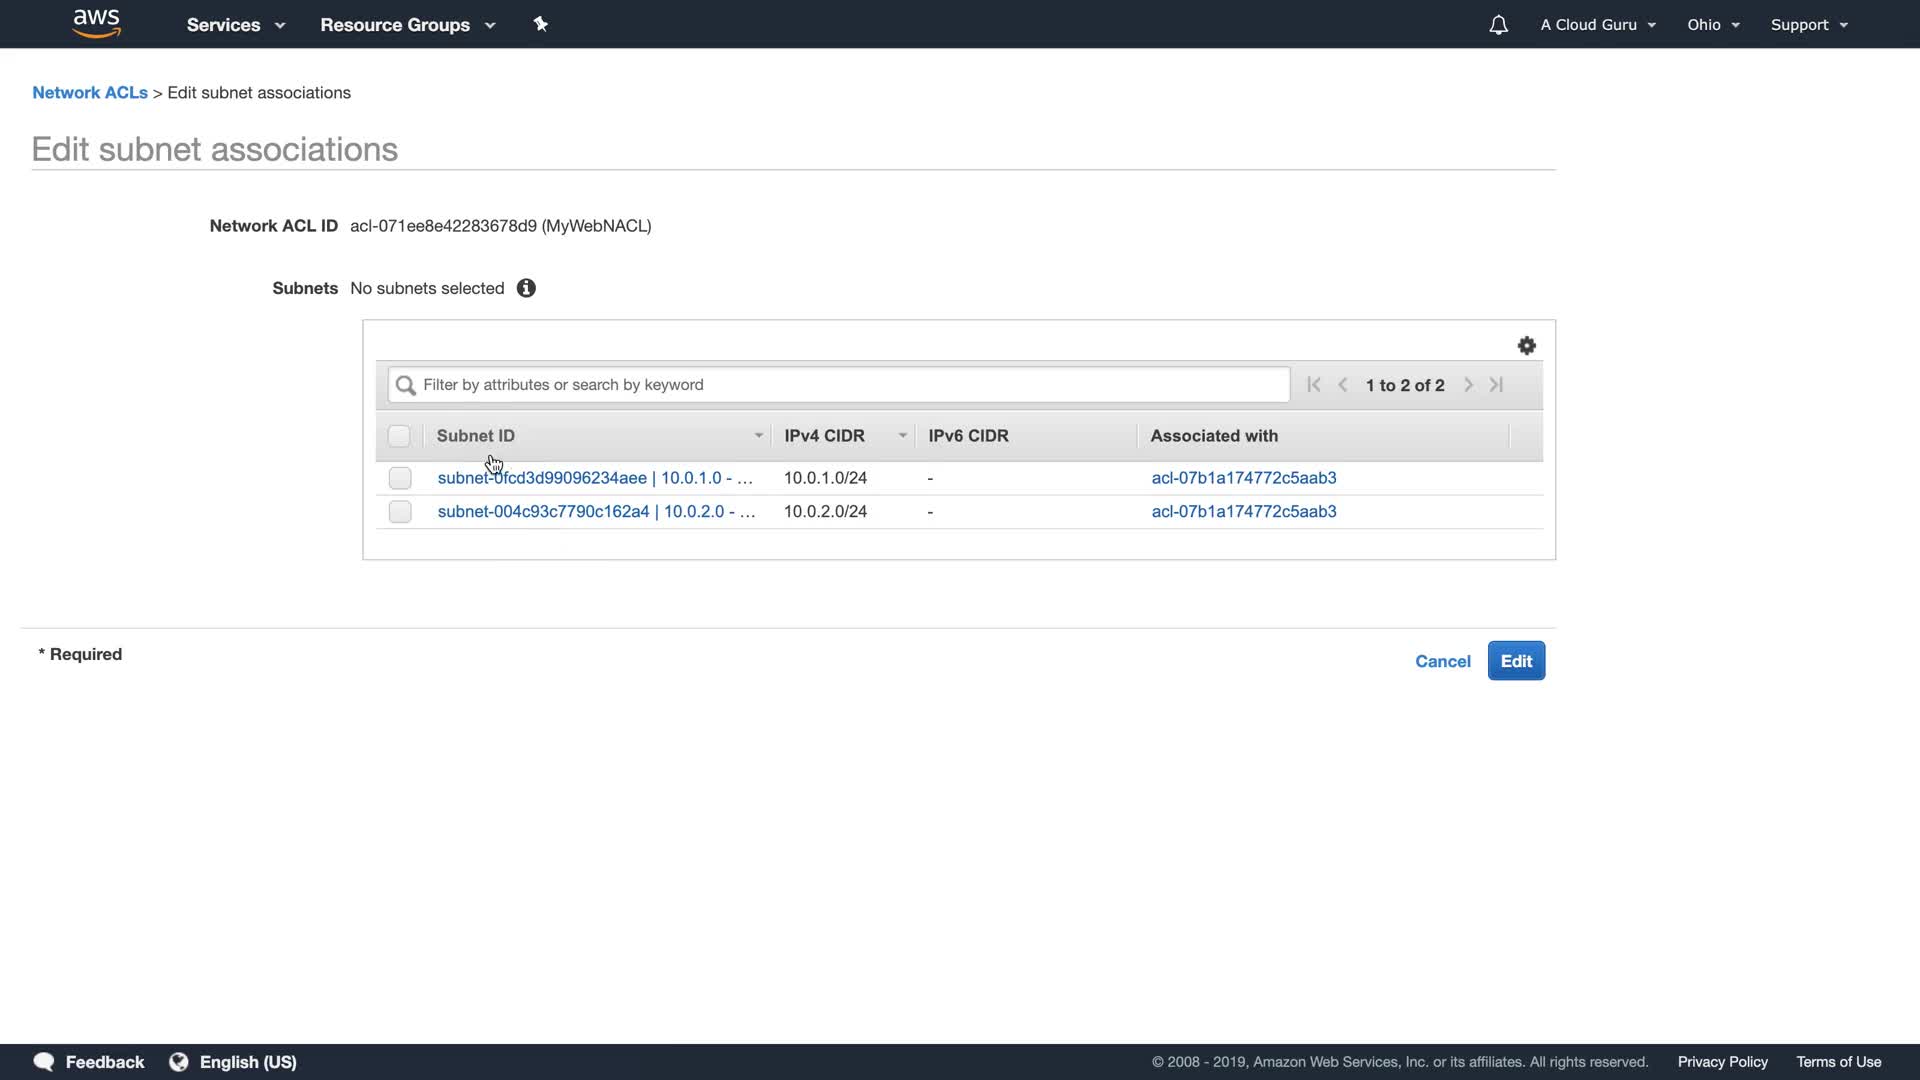The width and height of the screenshot is (1920, 1080).
Task: Follow the Network ACLs breadcrumb link
Action: (90, 93)
